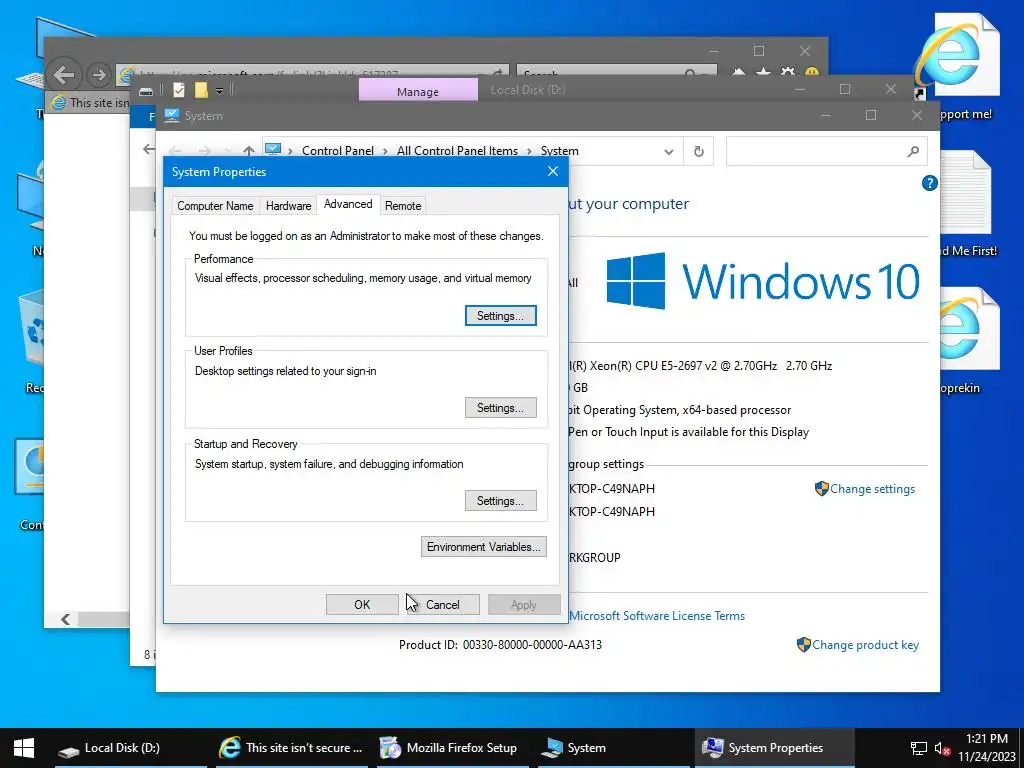Click Internet Explorer smiley feedback icon
Viewport: 1024px width, 768px height.
tap(812, 74)
